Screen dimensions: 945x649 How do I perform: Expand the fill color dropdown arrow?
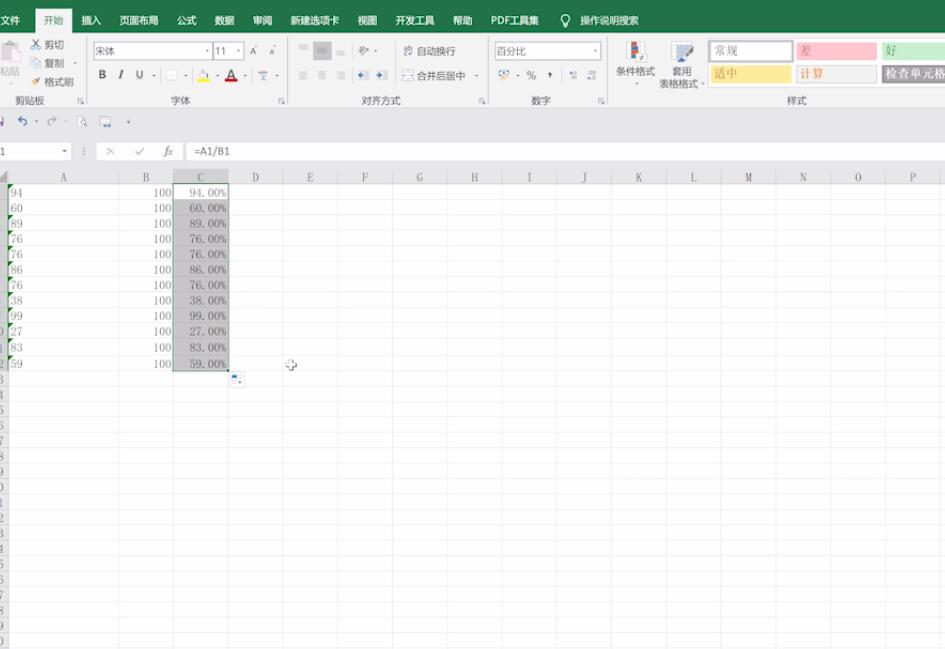tap(217, 75)
